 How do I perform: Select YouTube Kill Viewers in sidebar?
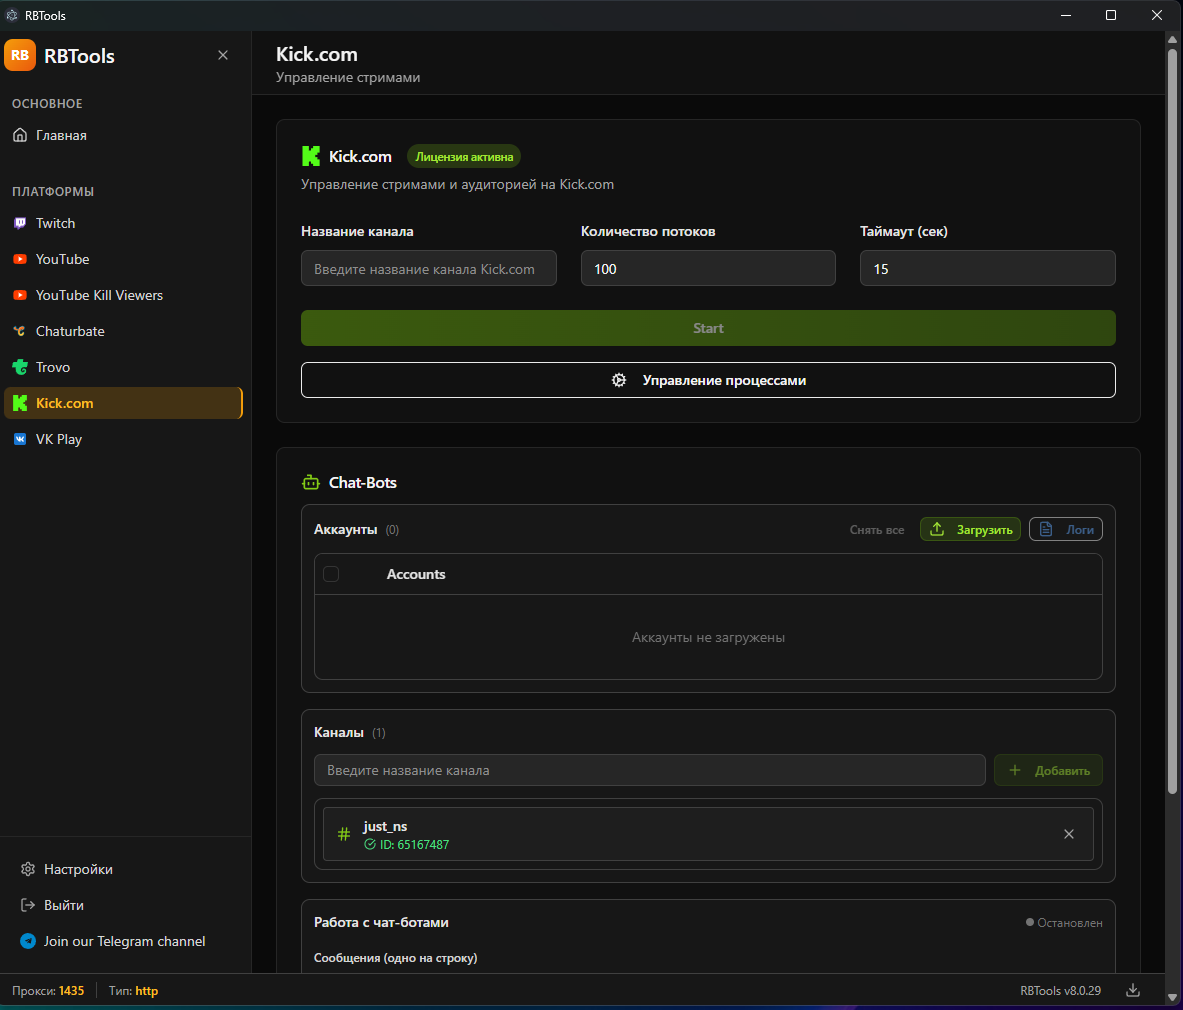[99, 295]
